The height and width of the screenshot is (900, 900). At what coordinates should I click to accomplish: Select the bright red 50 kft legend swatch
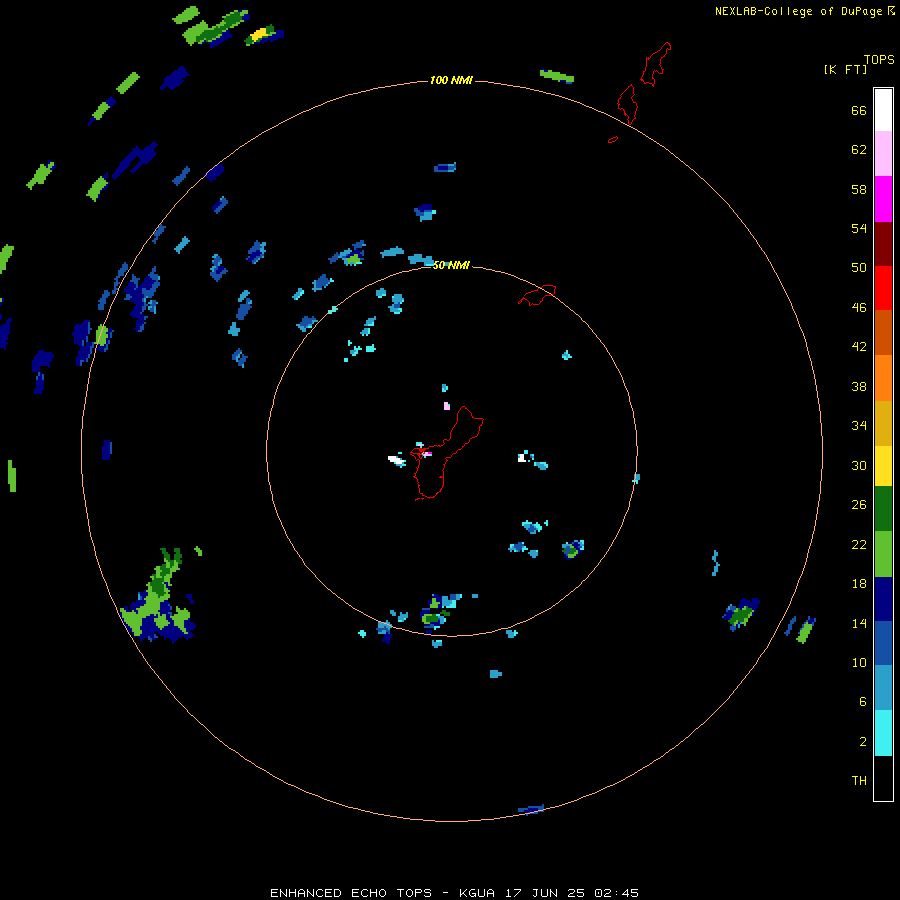[x=883, y=288]
